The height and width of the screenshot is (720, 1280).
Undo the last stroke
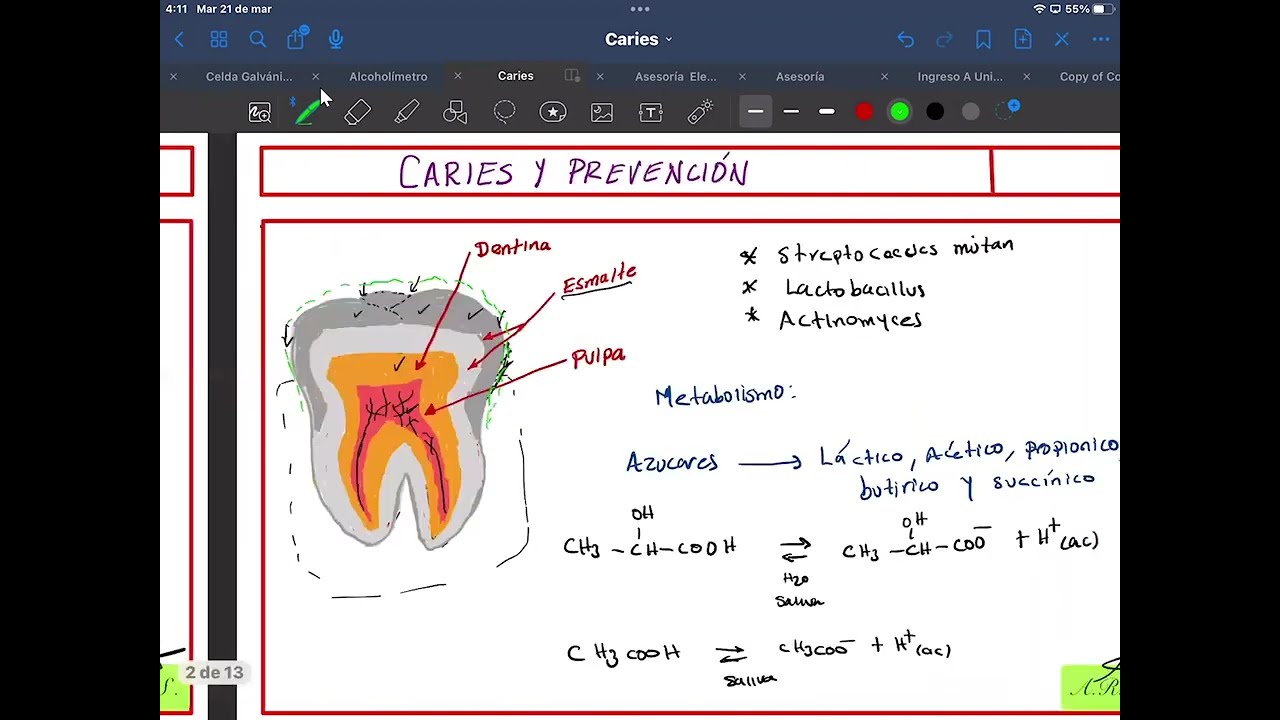tap(905, 39)
